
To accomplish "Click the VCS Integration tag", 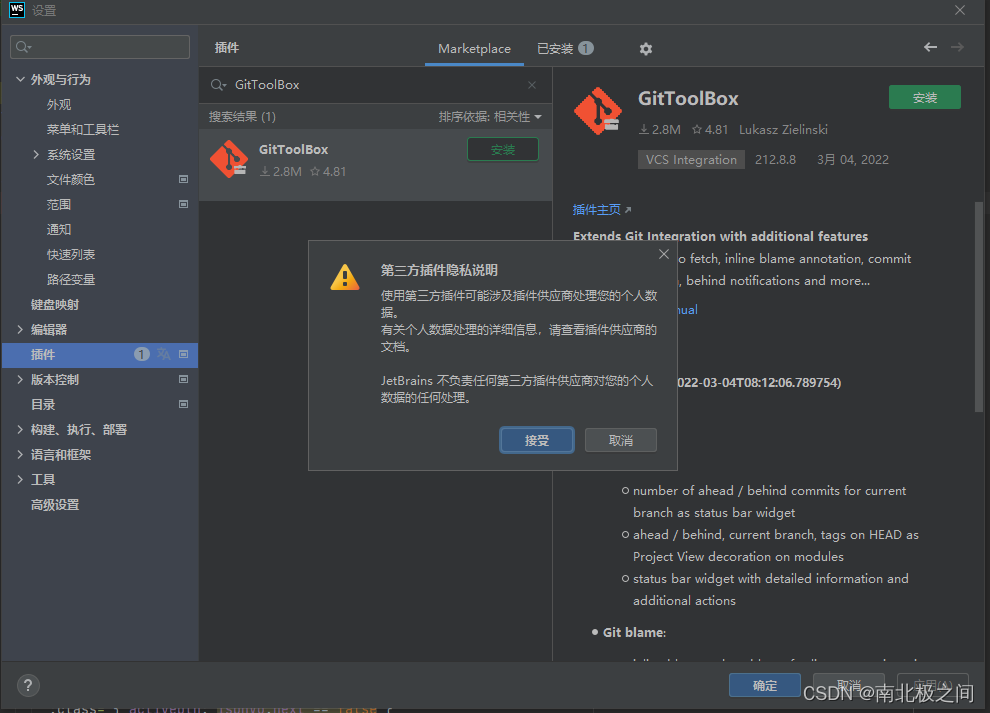I will [691, 159].
